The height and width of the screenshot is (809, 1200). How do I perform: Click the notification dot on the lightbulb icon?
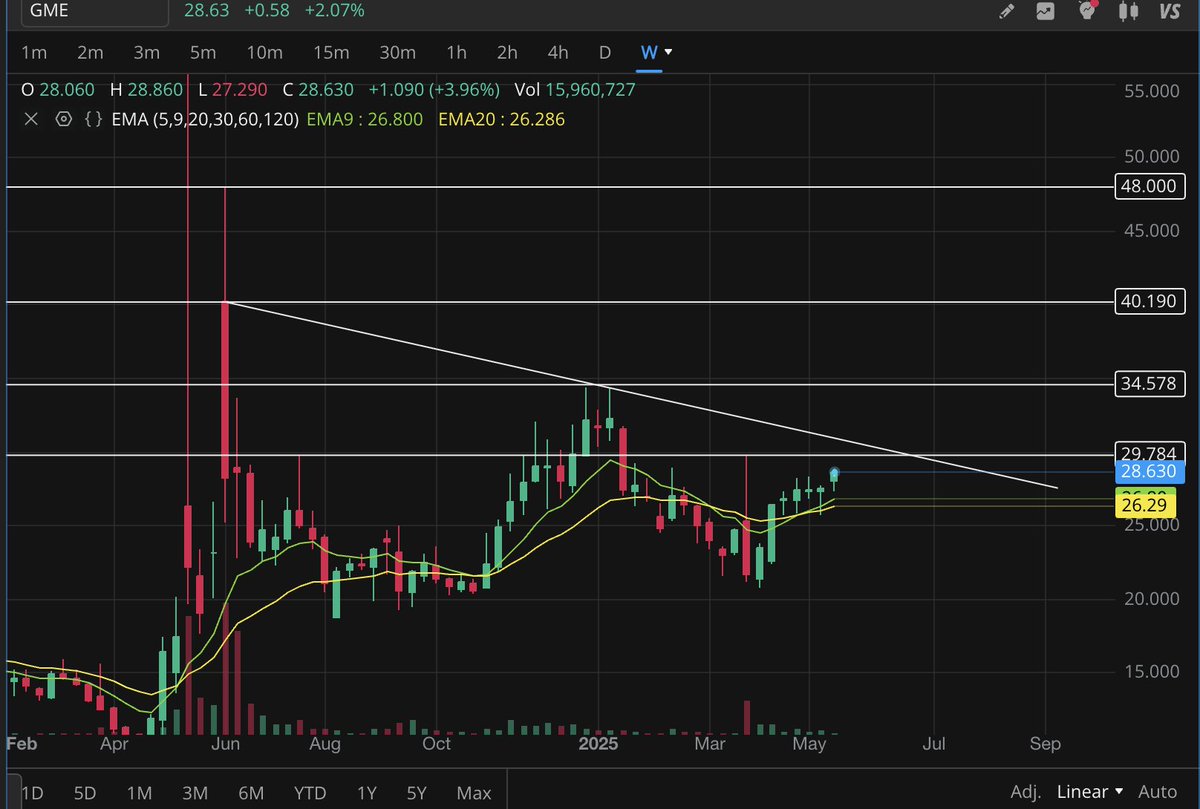tap(1094, 4)
